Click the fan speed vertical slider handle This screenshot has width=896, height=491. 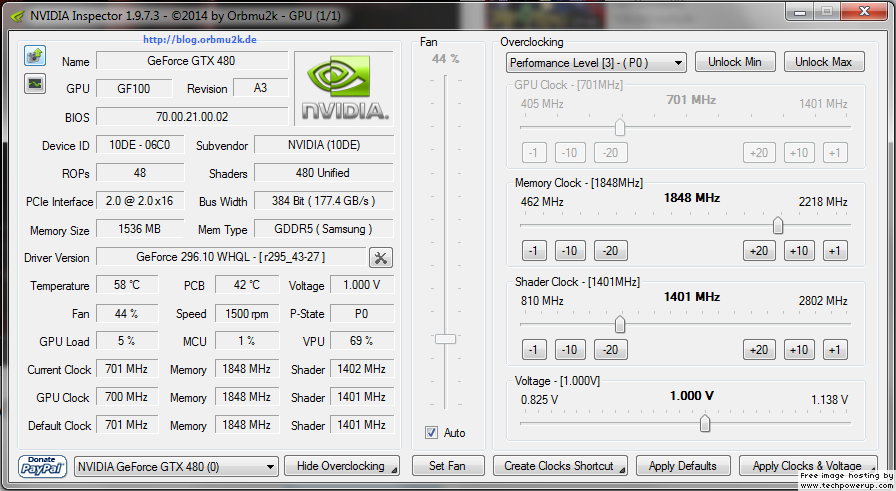[x=446, y=339]
